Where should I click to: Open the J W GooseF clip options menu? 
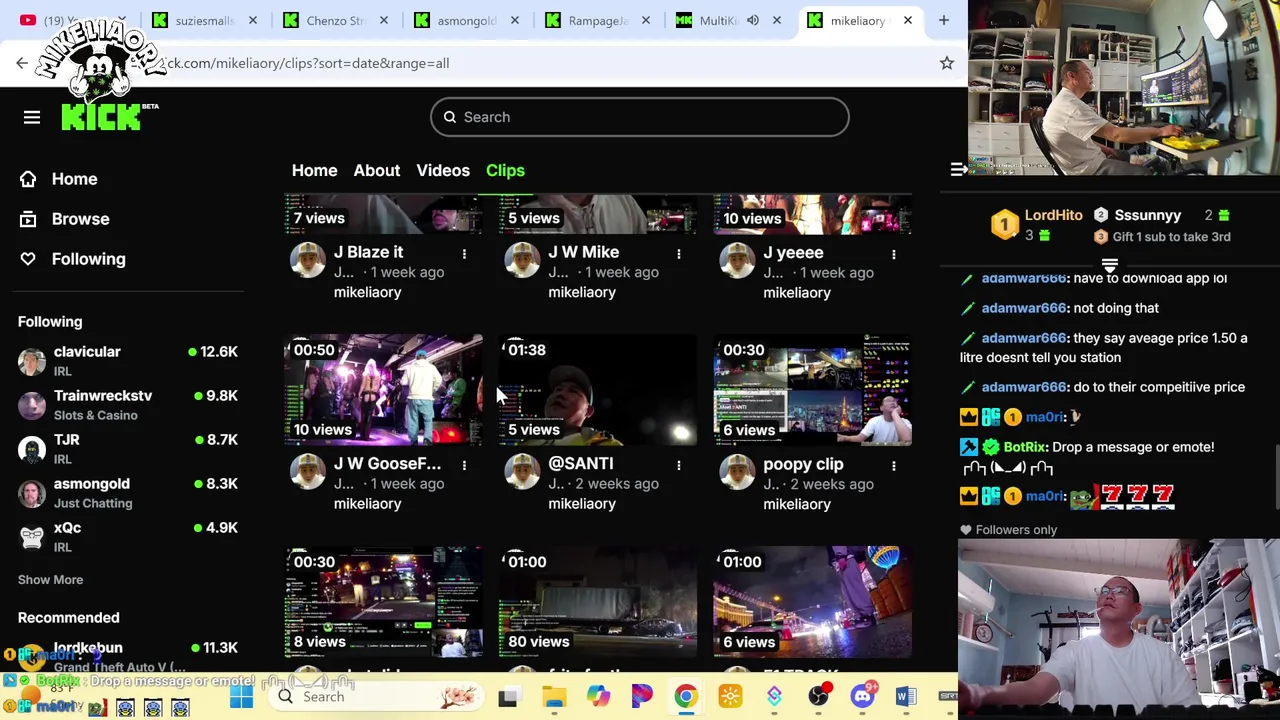(x=464, y=465)
